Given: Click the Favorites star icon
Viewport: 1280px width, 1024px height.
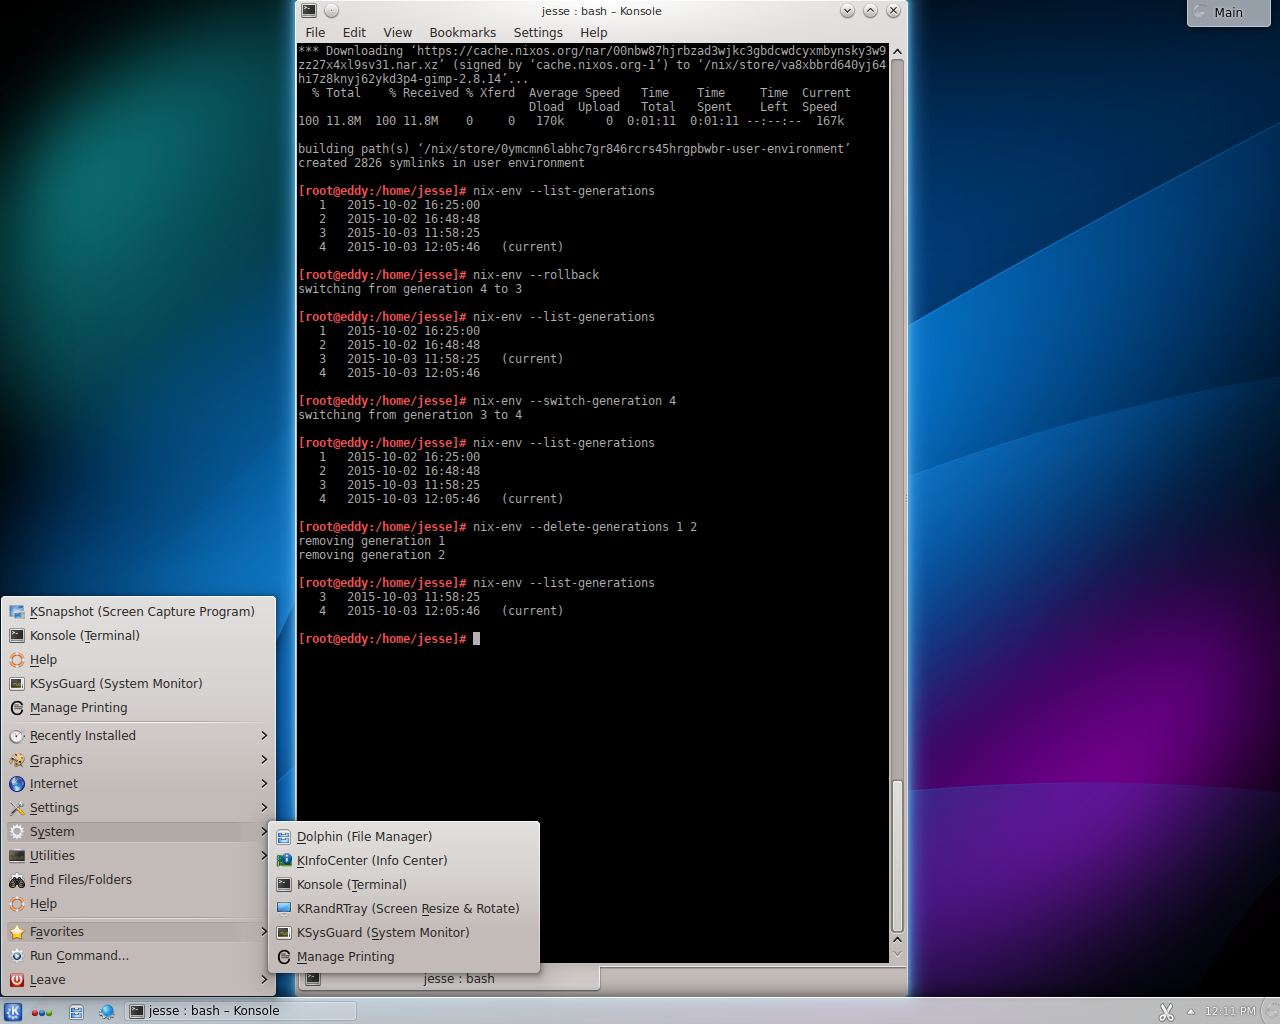Looking at the screenshot, I should 17,932.
